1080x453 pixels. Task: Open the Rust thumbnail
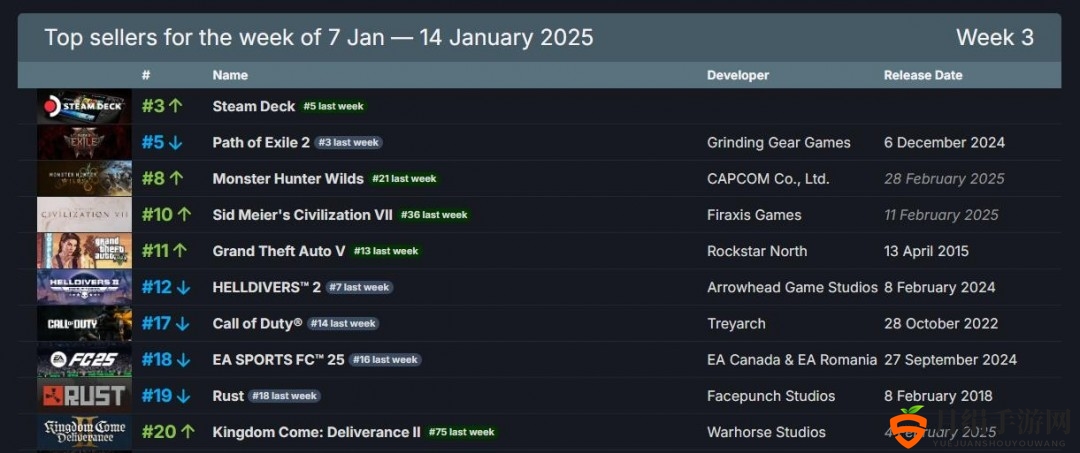[84, 396]
